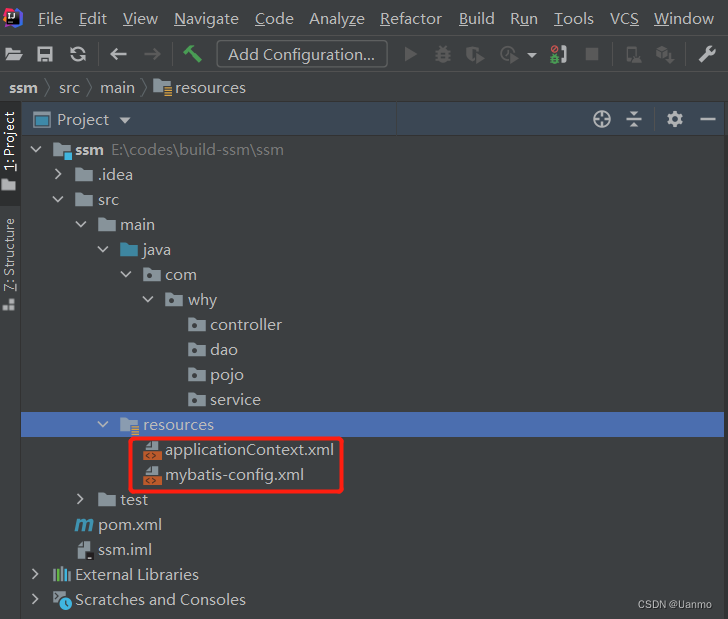Select the 7: Structure side tab

tap(9, 263)
